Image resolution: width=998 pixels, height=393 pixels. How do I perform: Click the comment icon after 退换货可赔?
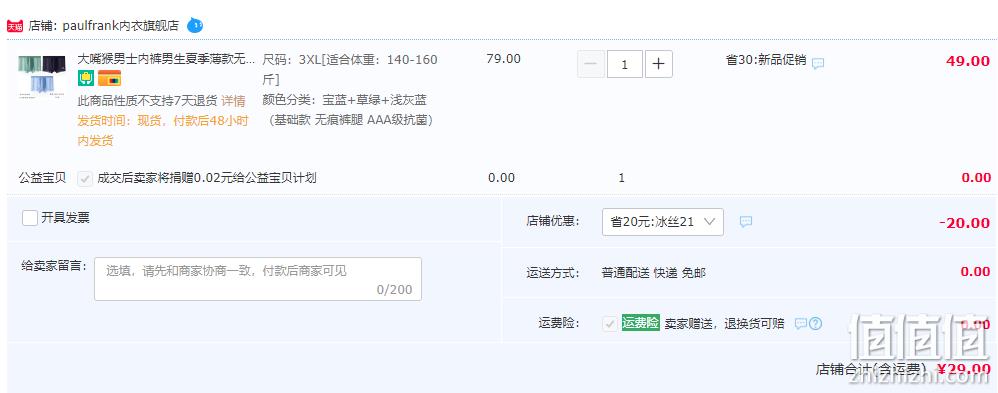point(801,324)
